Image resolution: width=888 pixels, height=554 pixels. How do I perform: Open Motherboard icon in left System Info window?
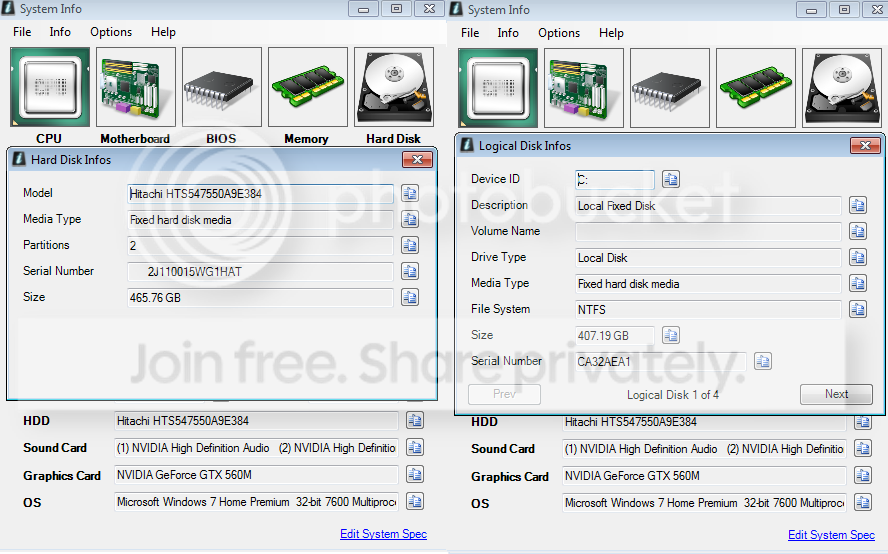(136, 87)
